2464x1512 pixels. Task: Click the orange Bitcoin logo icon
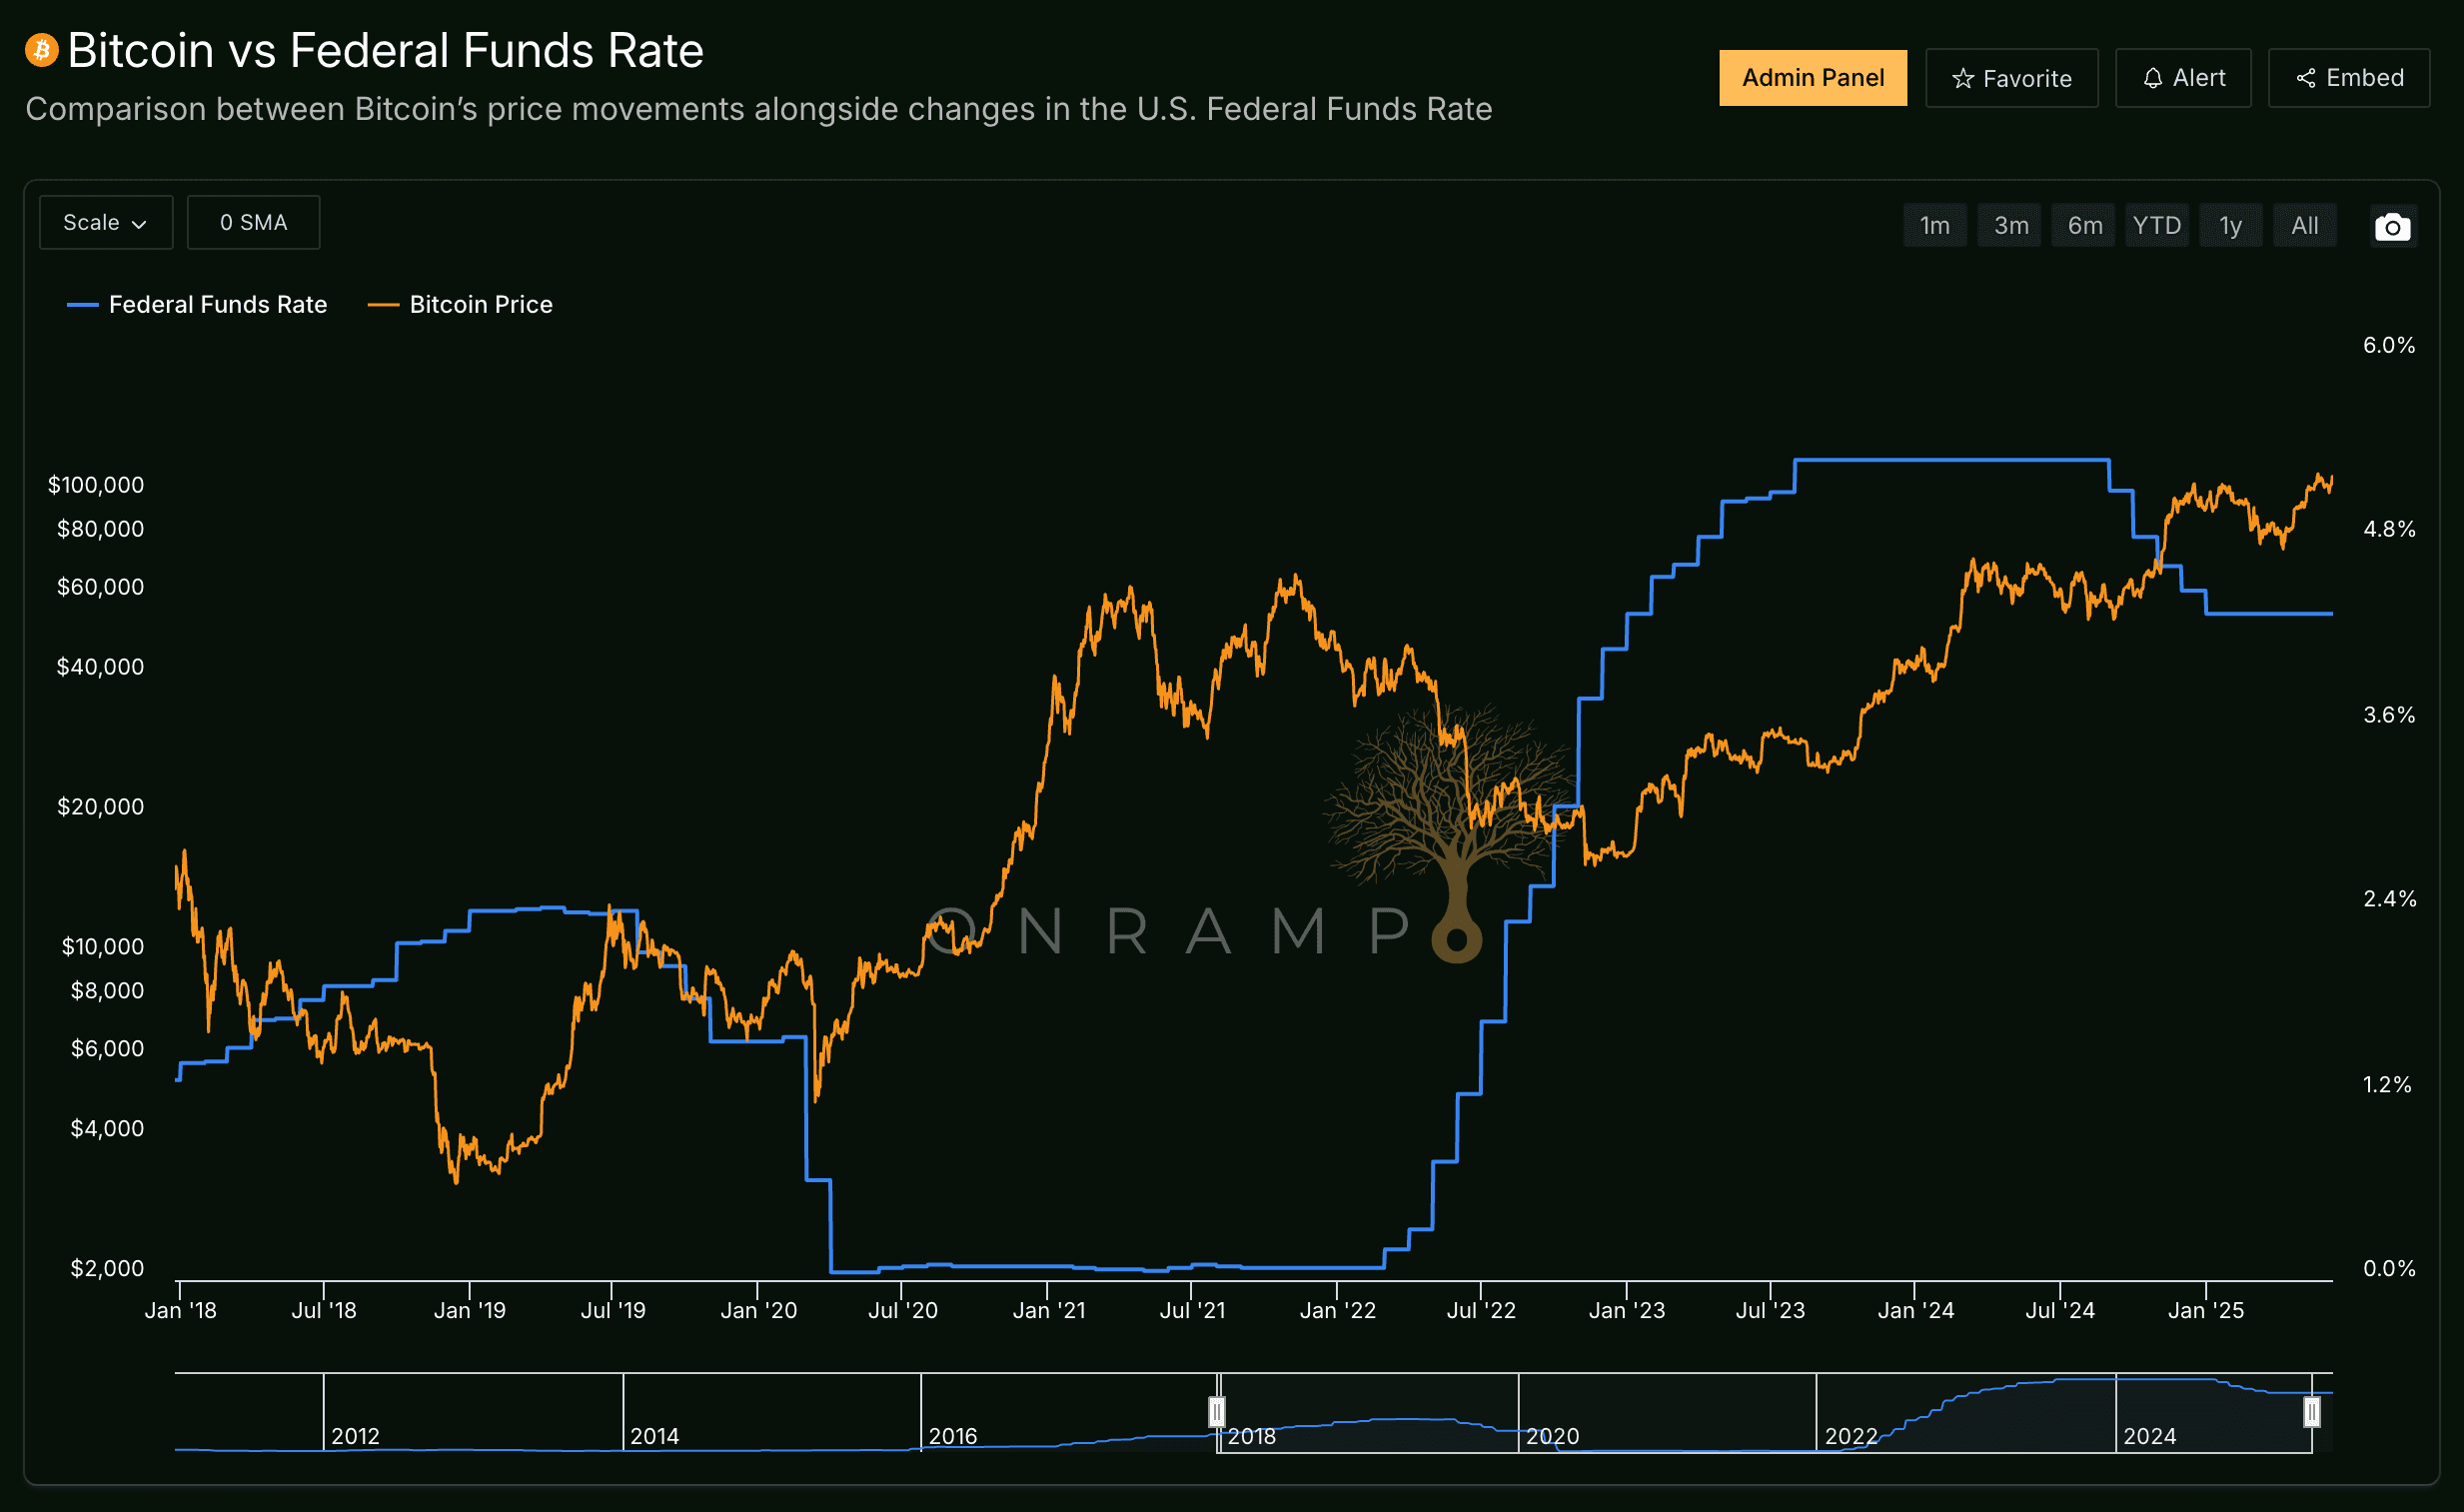tap(42, 50)
